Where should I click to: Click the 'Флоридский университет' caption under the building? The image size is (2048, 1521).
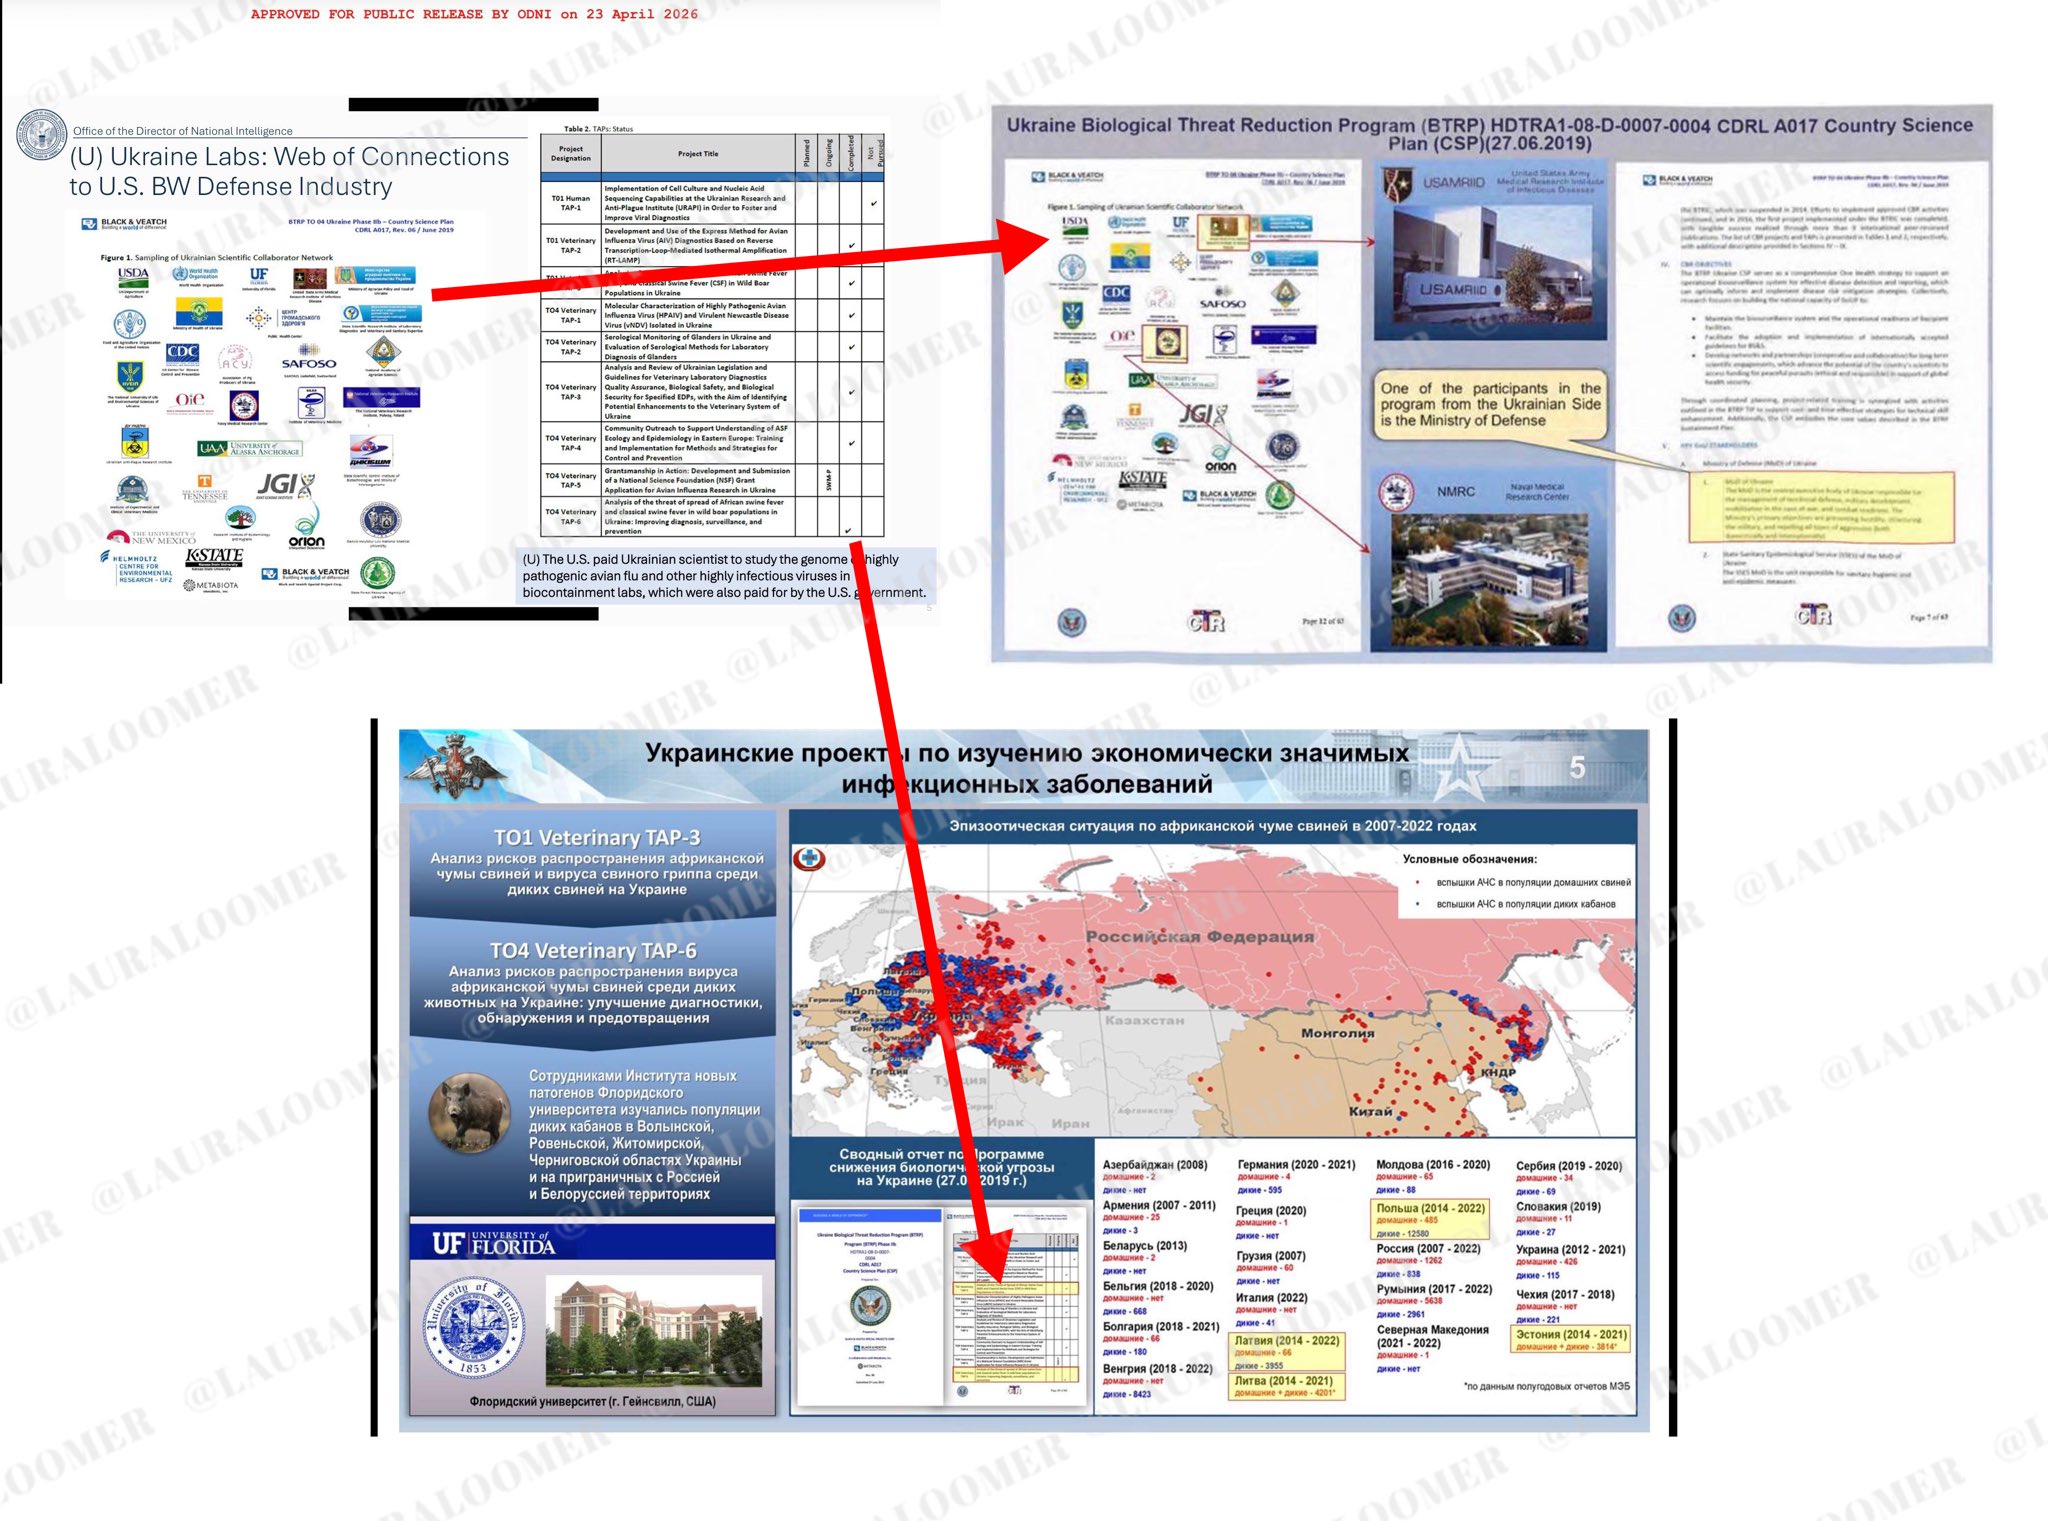pyautogui.click(x=592, y=1401)
